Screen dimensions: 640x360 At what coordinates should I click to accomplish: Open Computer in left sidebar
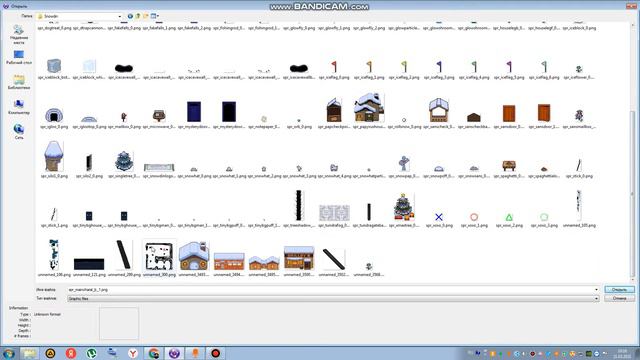[19, 107]
